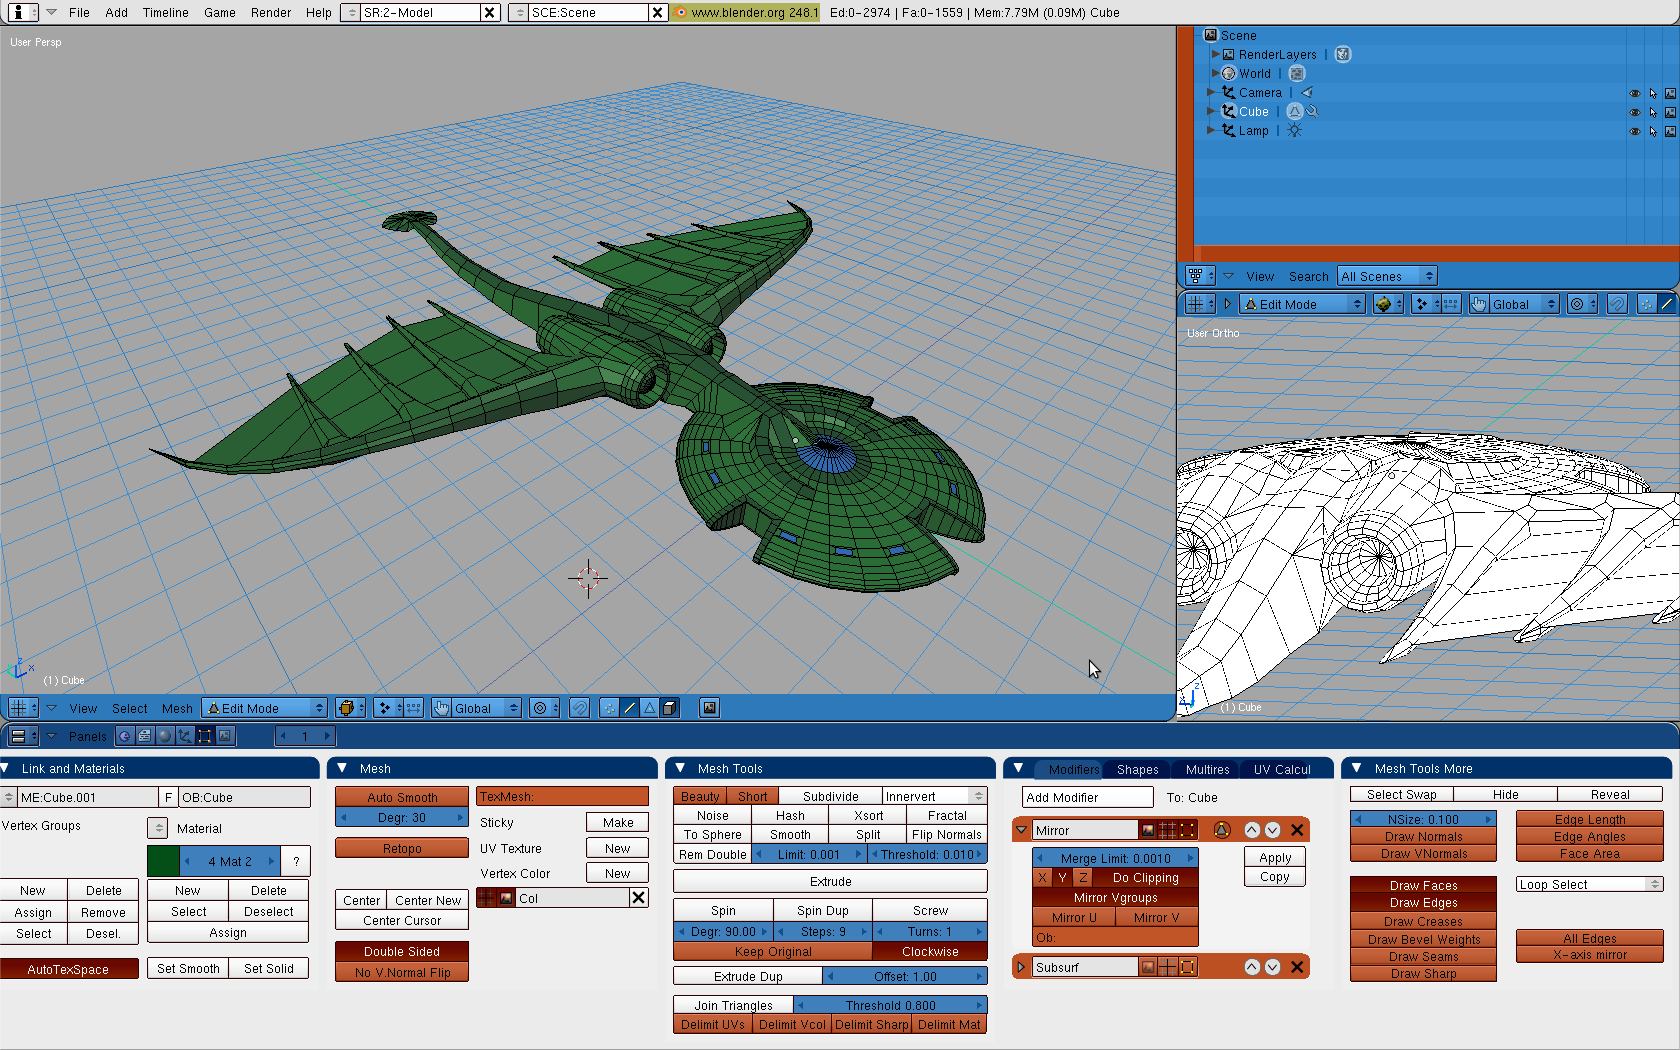
Task: Click the snap magnet icon in main viewport
Action: click(x=579, y=708)
